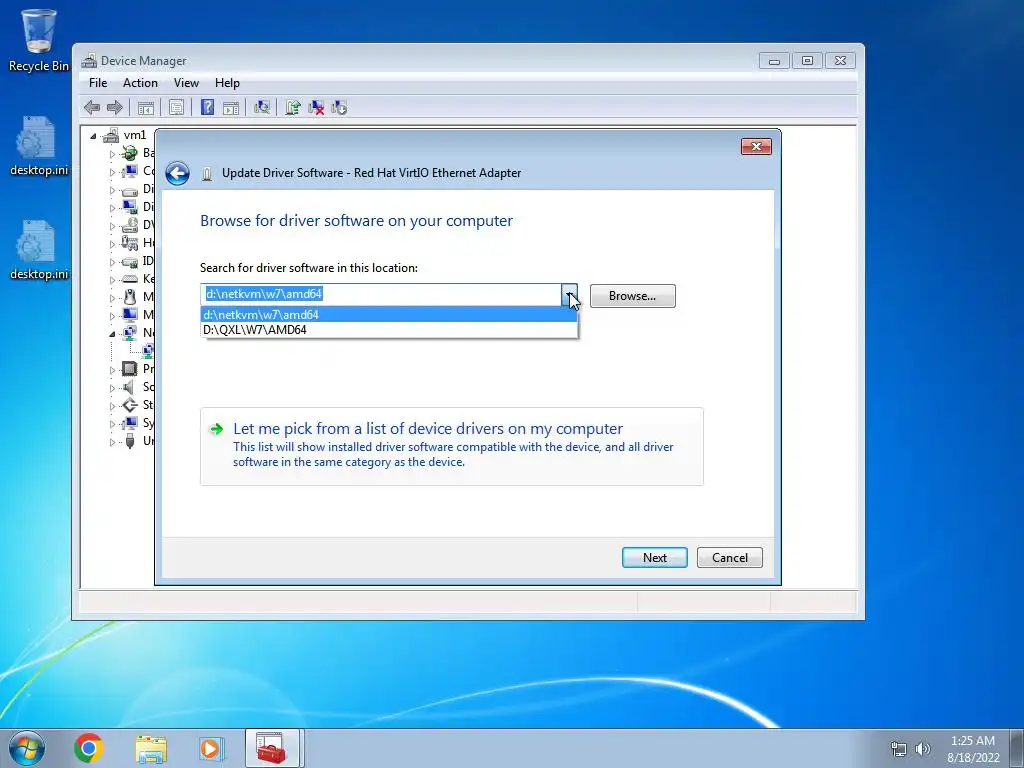Screen dimensions: 1024x768
Task: Click Update Driver Software toolbar icon
Action: tap(293, 108)
